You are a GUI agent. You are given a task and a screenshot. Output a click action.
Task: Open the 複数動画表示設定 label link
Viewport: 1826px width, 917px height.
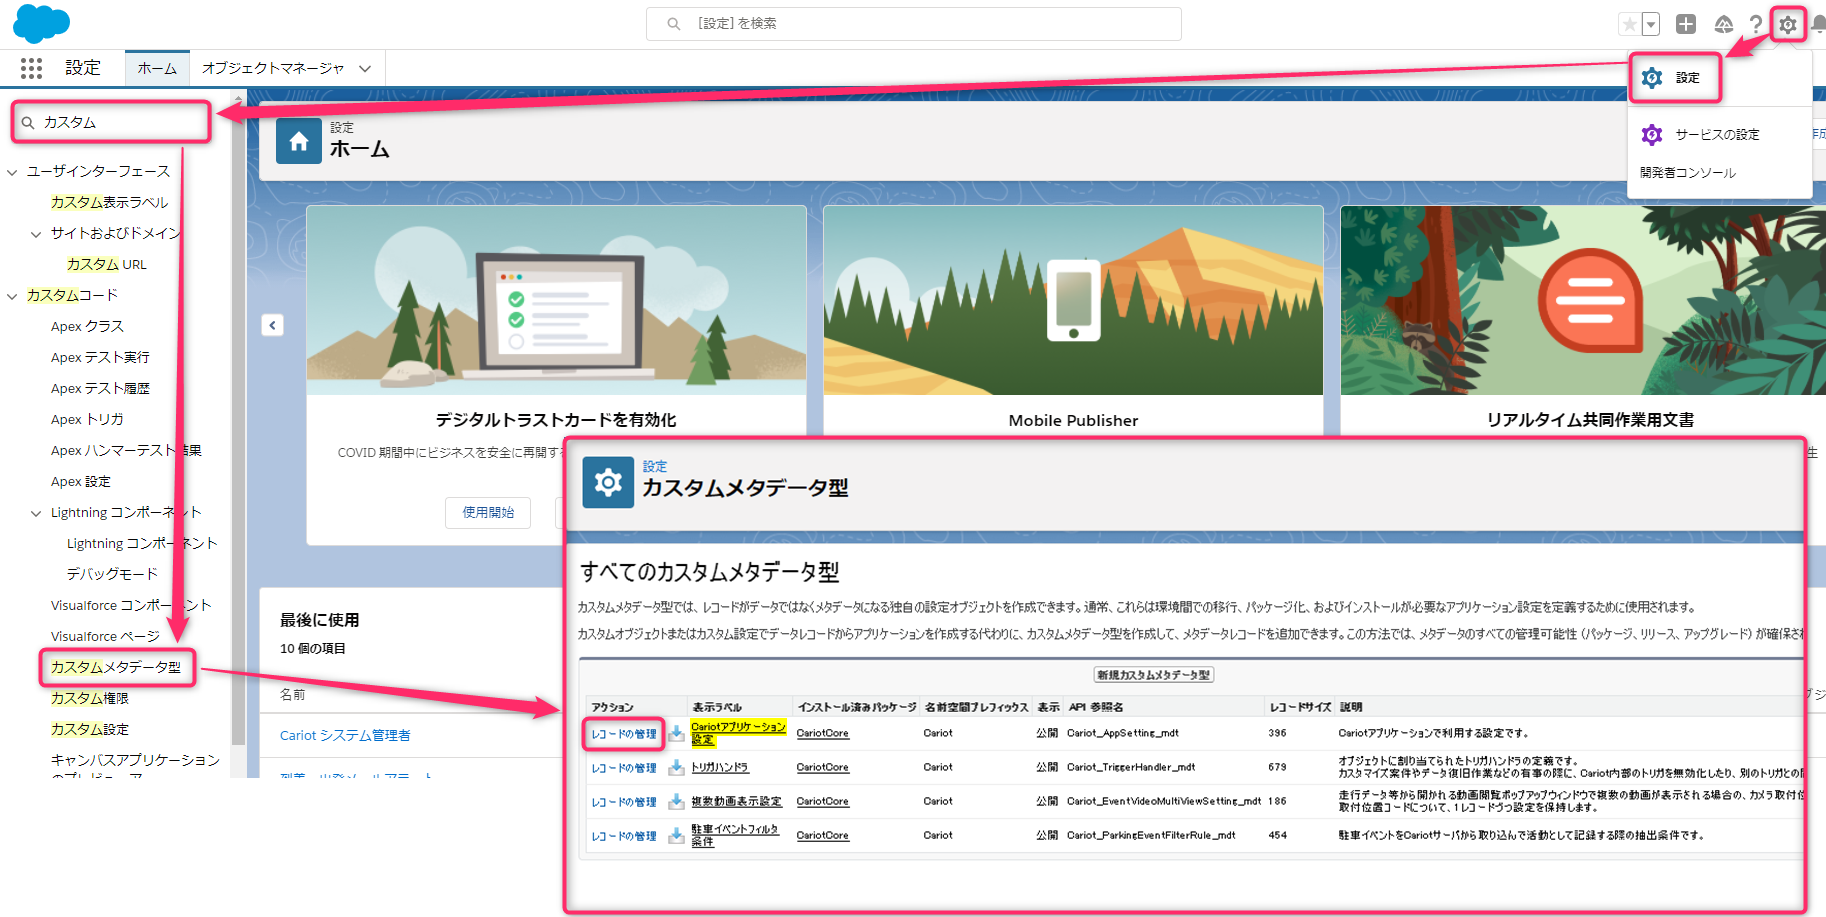point(736,801)
